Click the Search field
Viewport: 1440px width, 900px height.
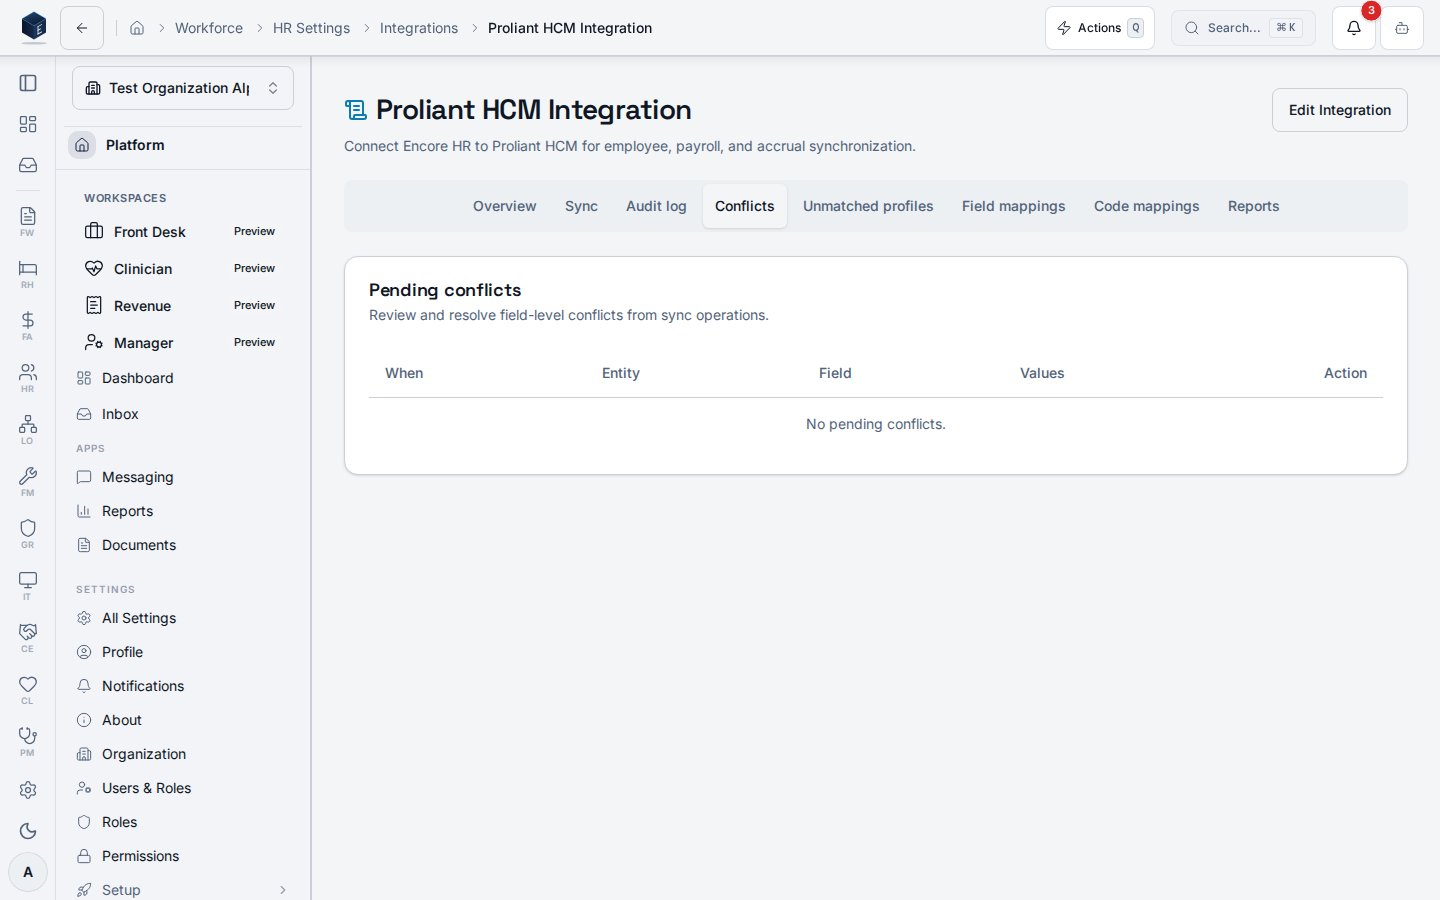pos(1243,28)
